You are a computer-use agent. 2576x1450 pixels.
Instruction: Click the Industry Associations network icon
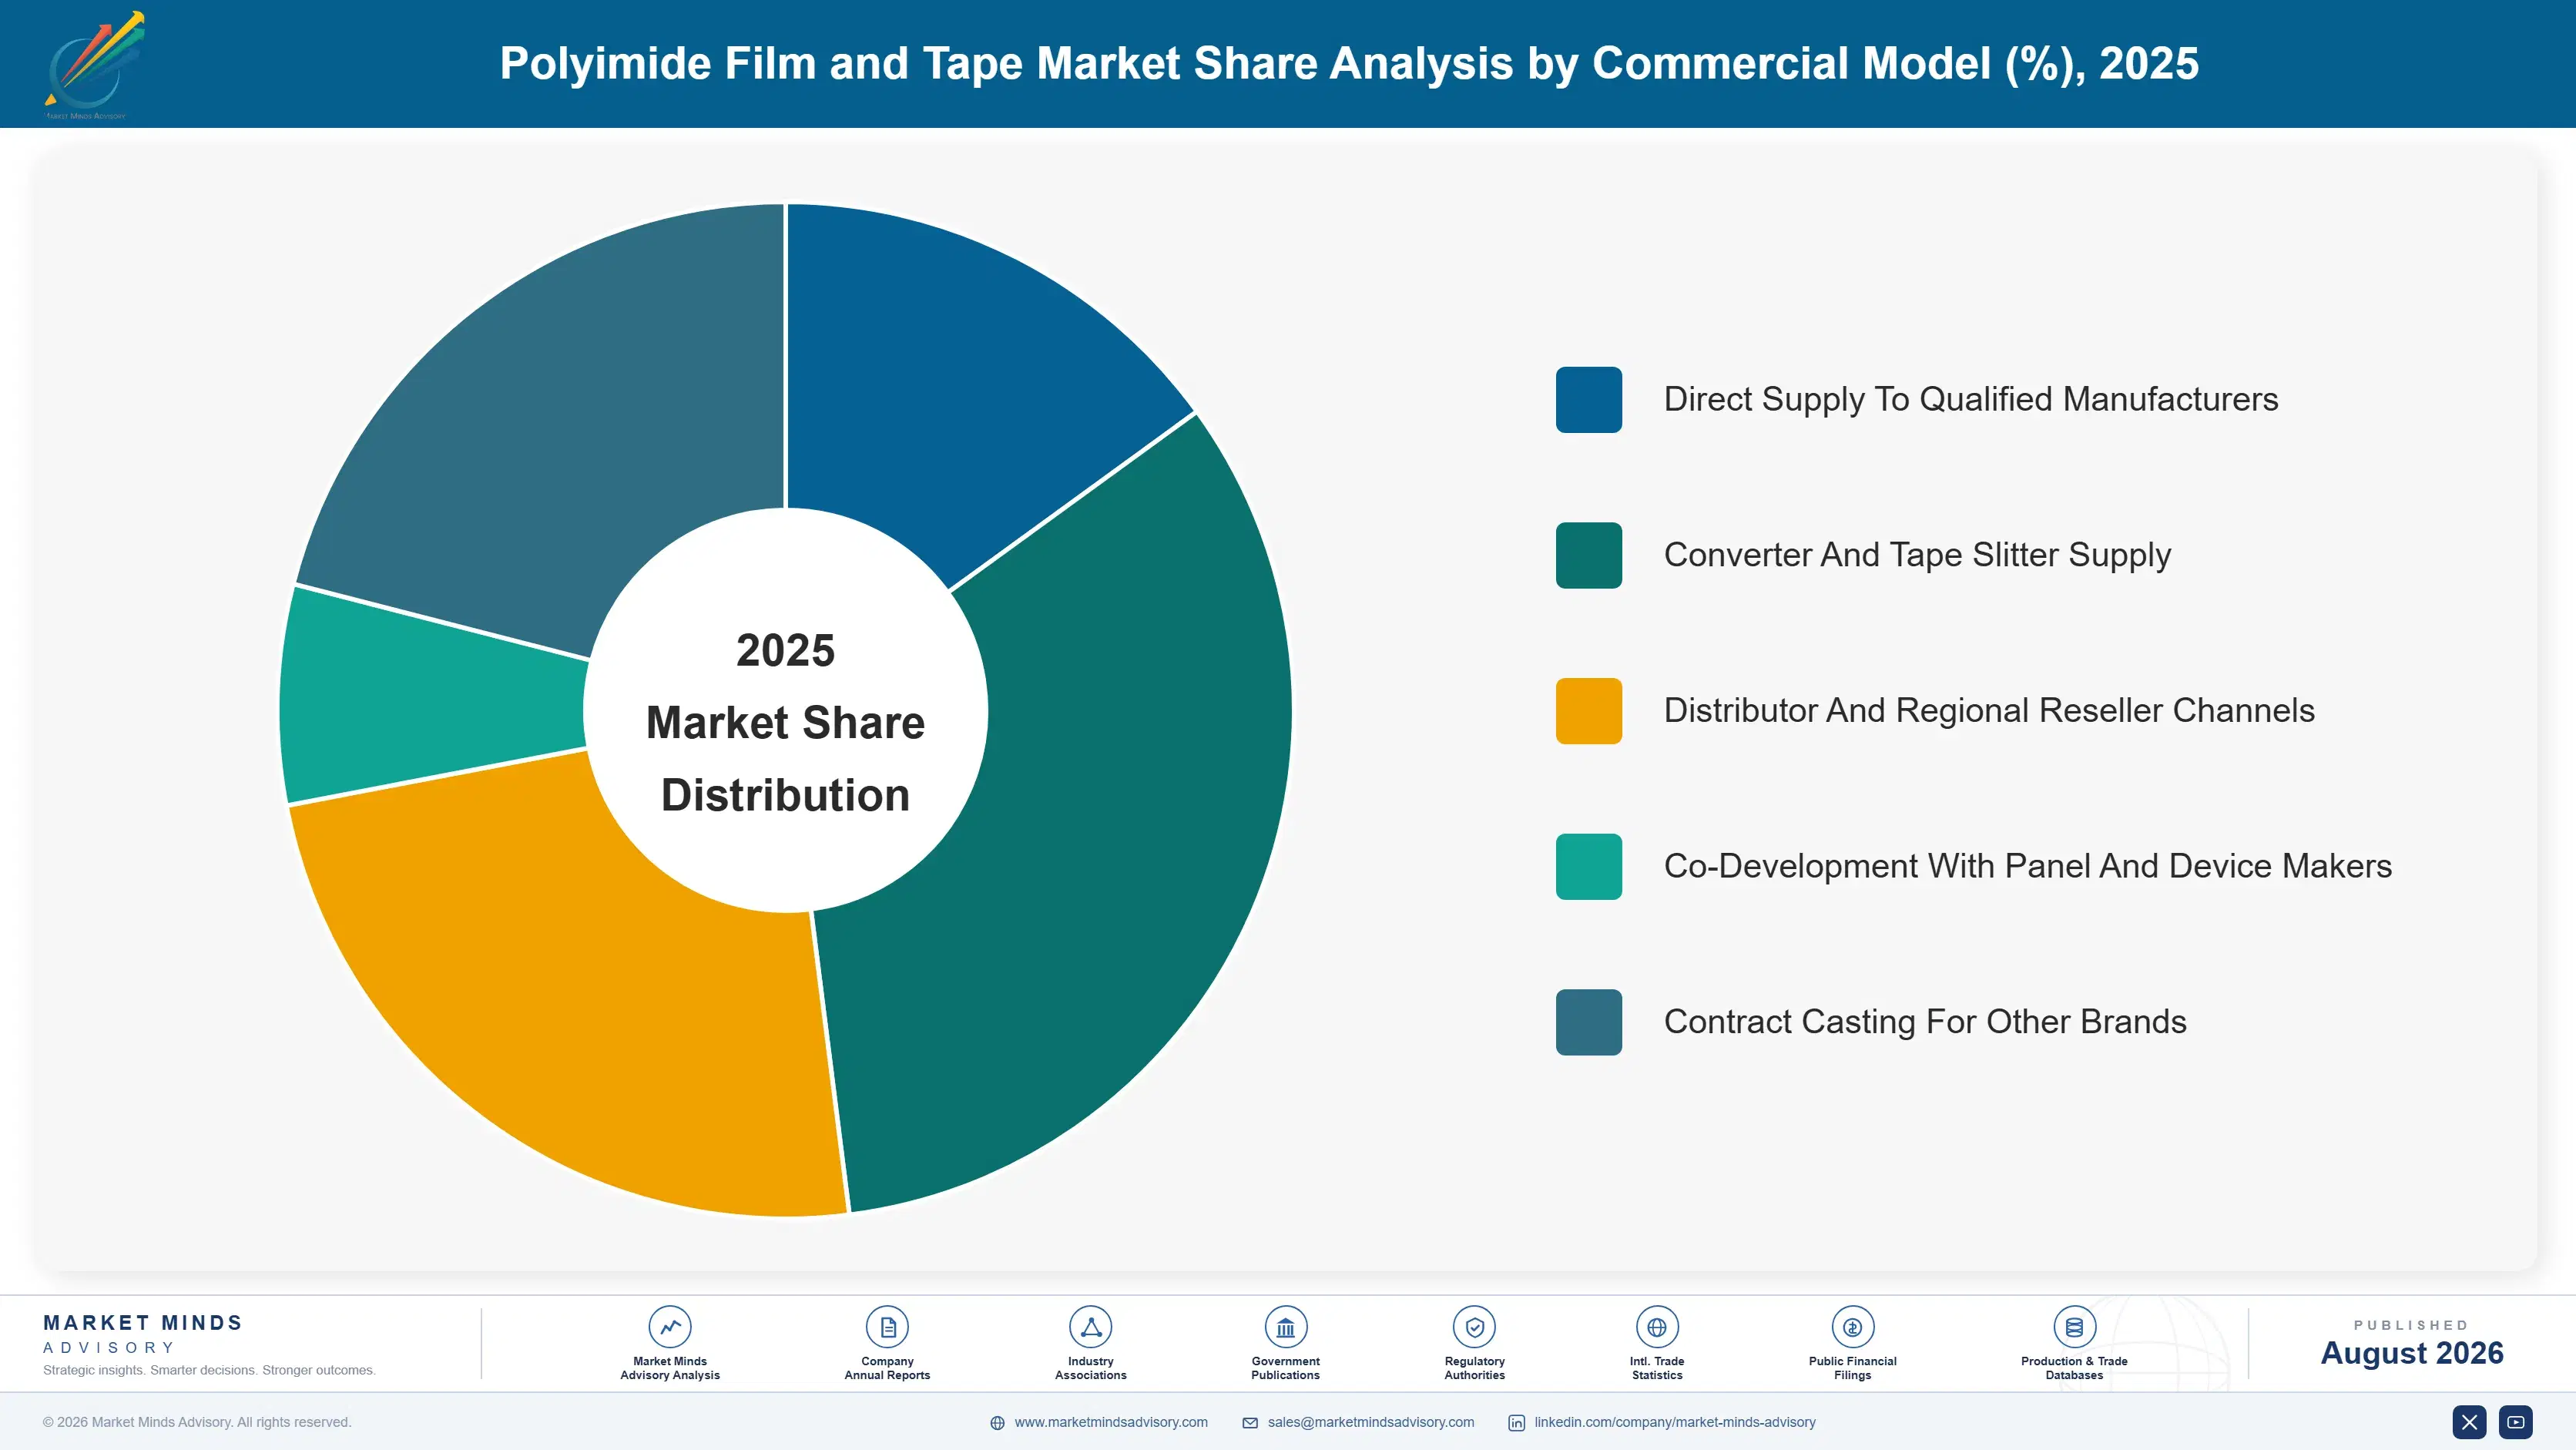click(1090, 1327)
